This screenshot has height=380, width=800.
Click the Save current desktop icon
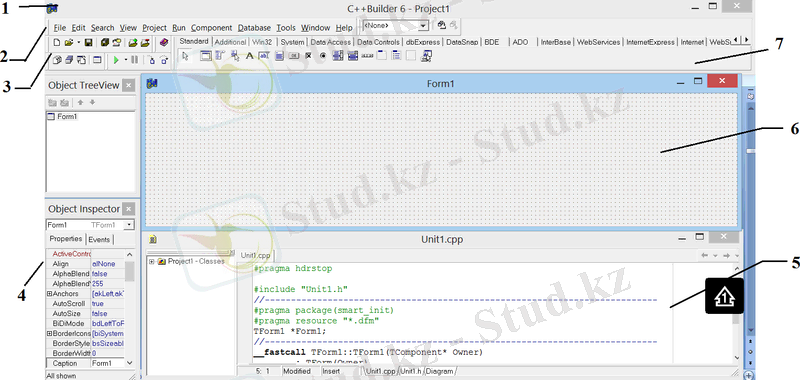coord(442,24)
